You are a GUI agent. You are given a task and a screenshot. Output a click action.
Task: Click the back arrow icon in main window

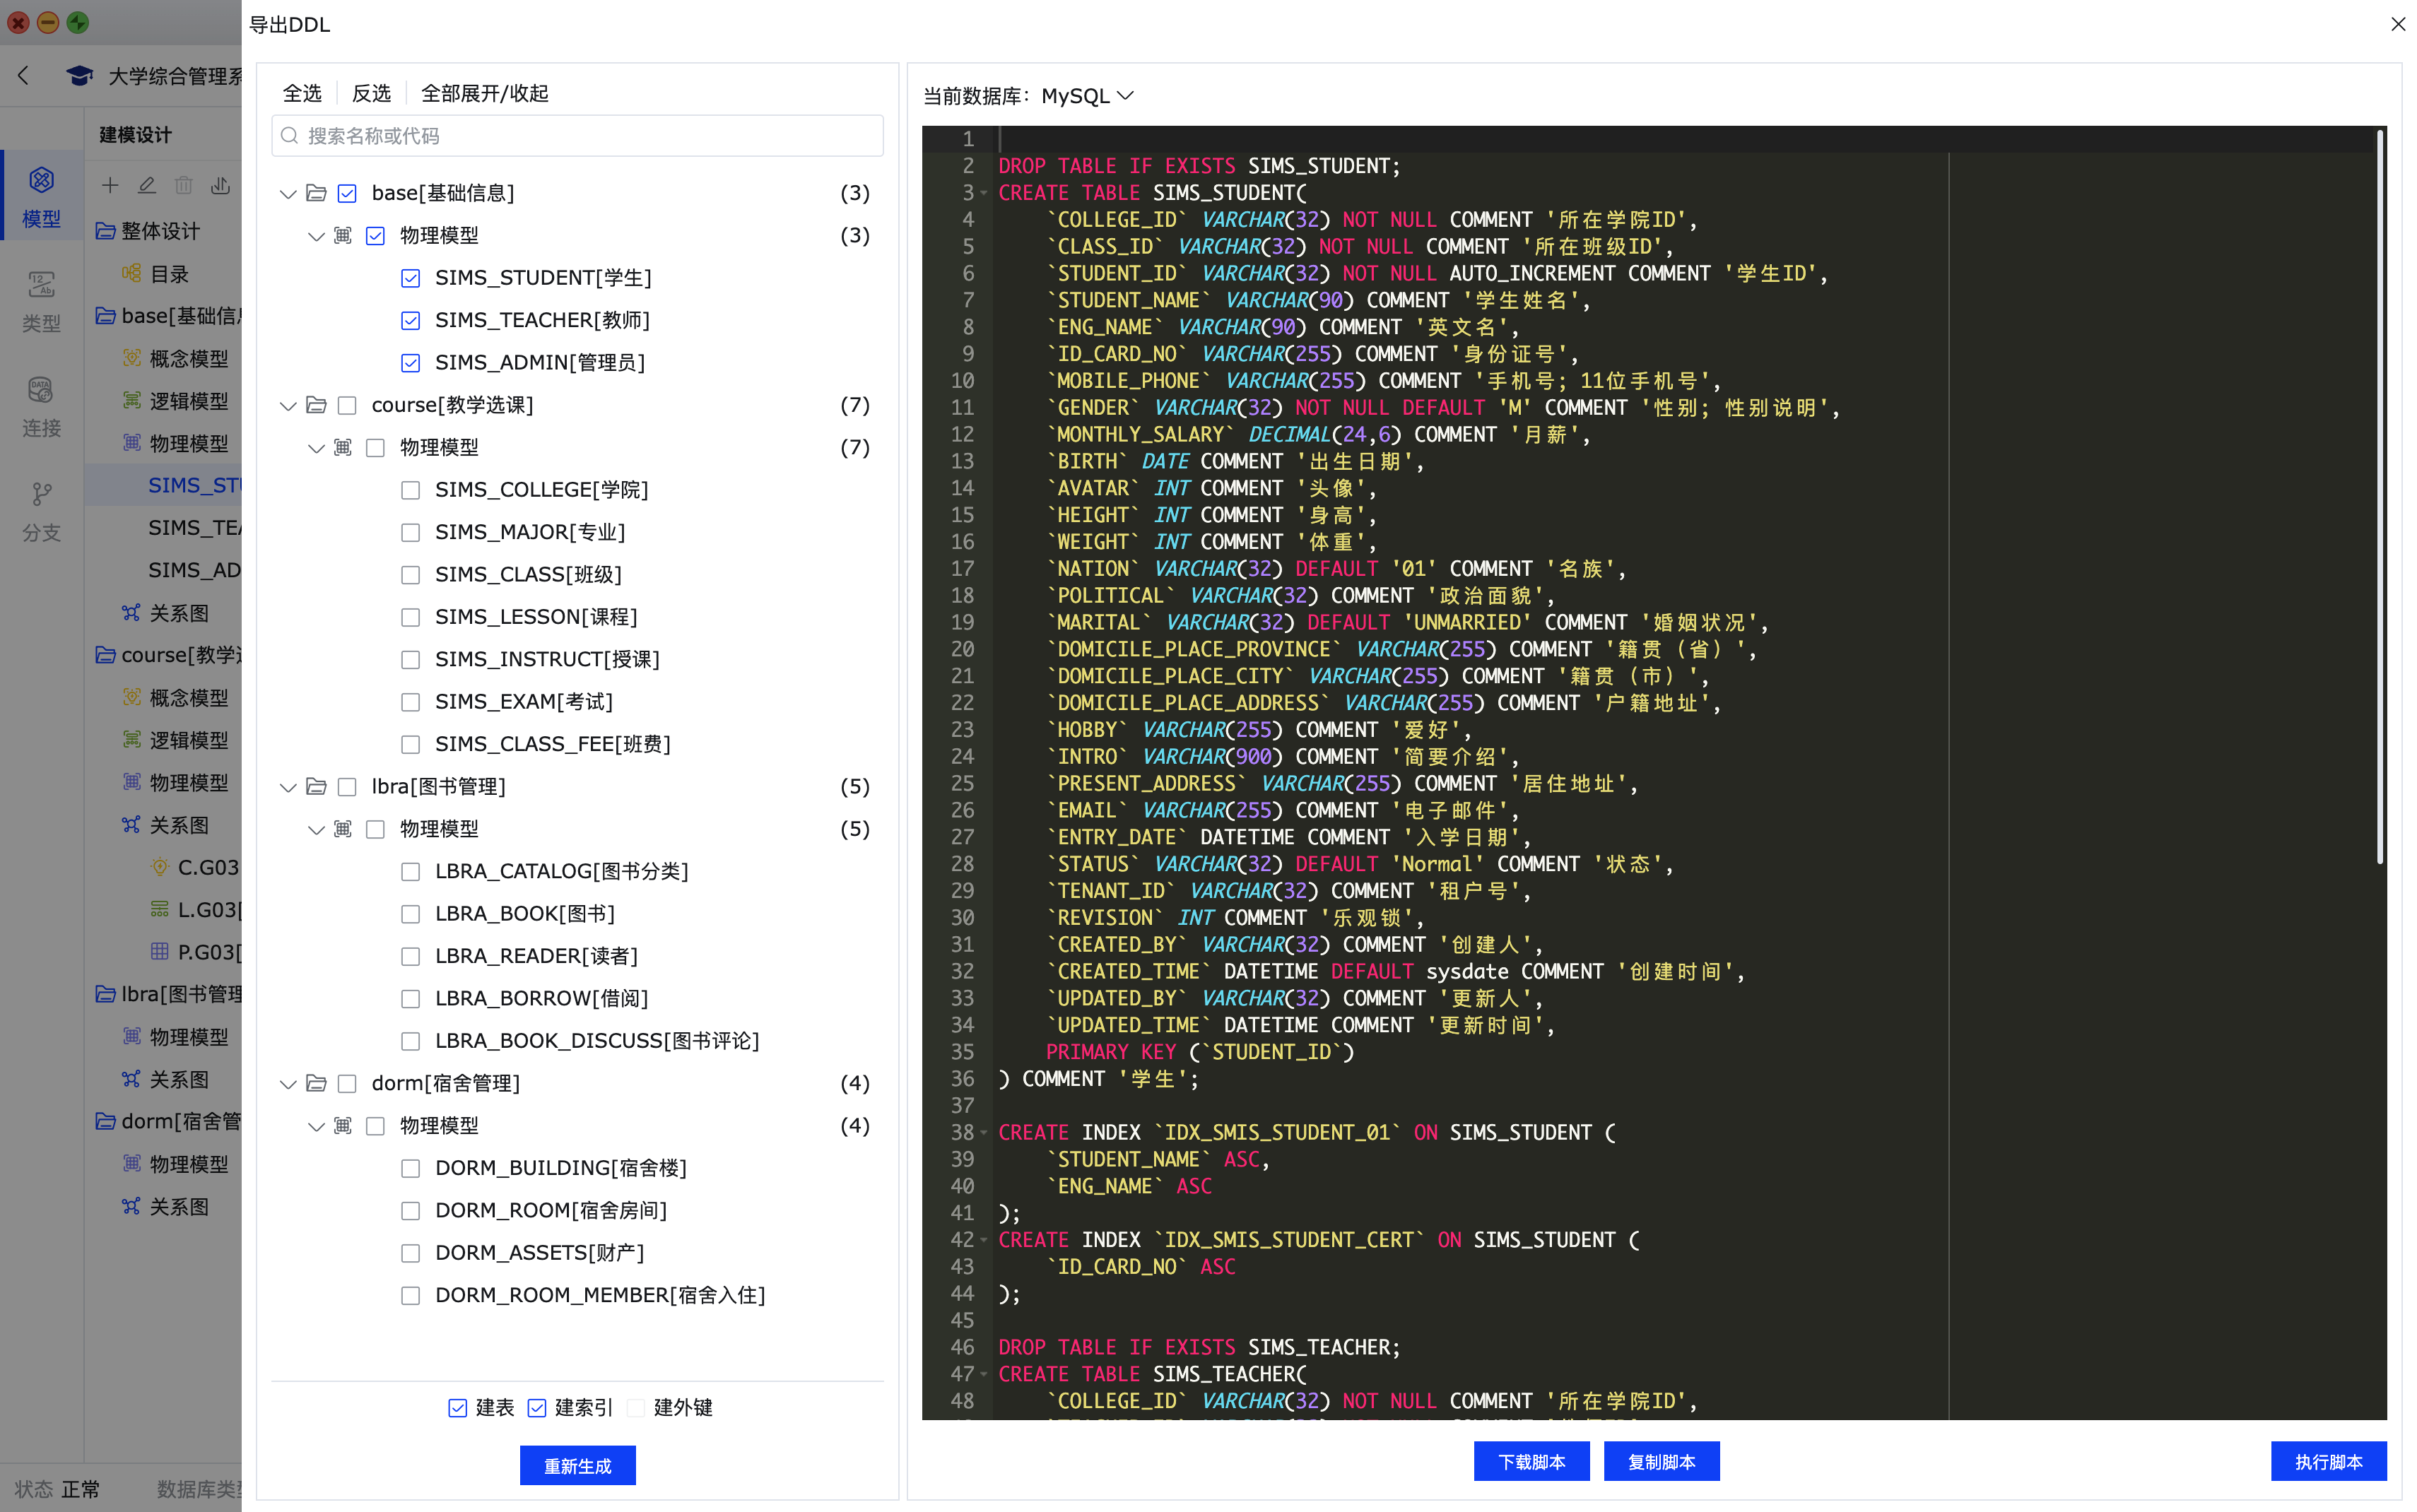[23, 75]
